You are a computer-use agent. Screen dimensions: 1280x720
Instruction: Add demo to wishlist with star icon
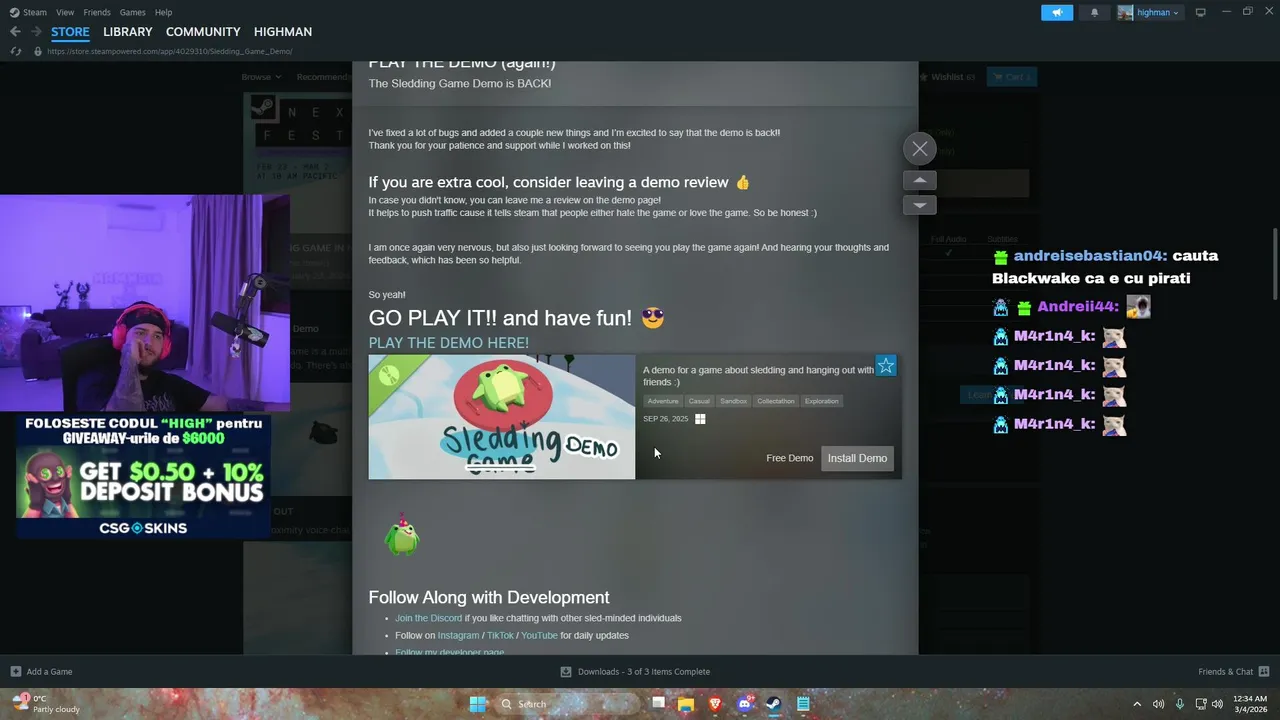pos(886,366)
